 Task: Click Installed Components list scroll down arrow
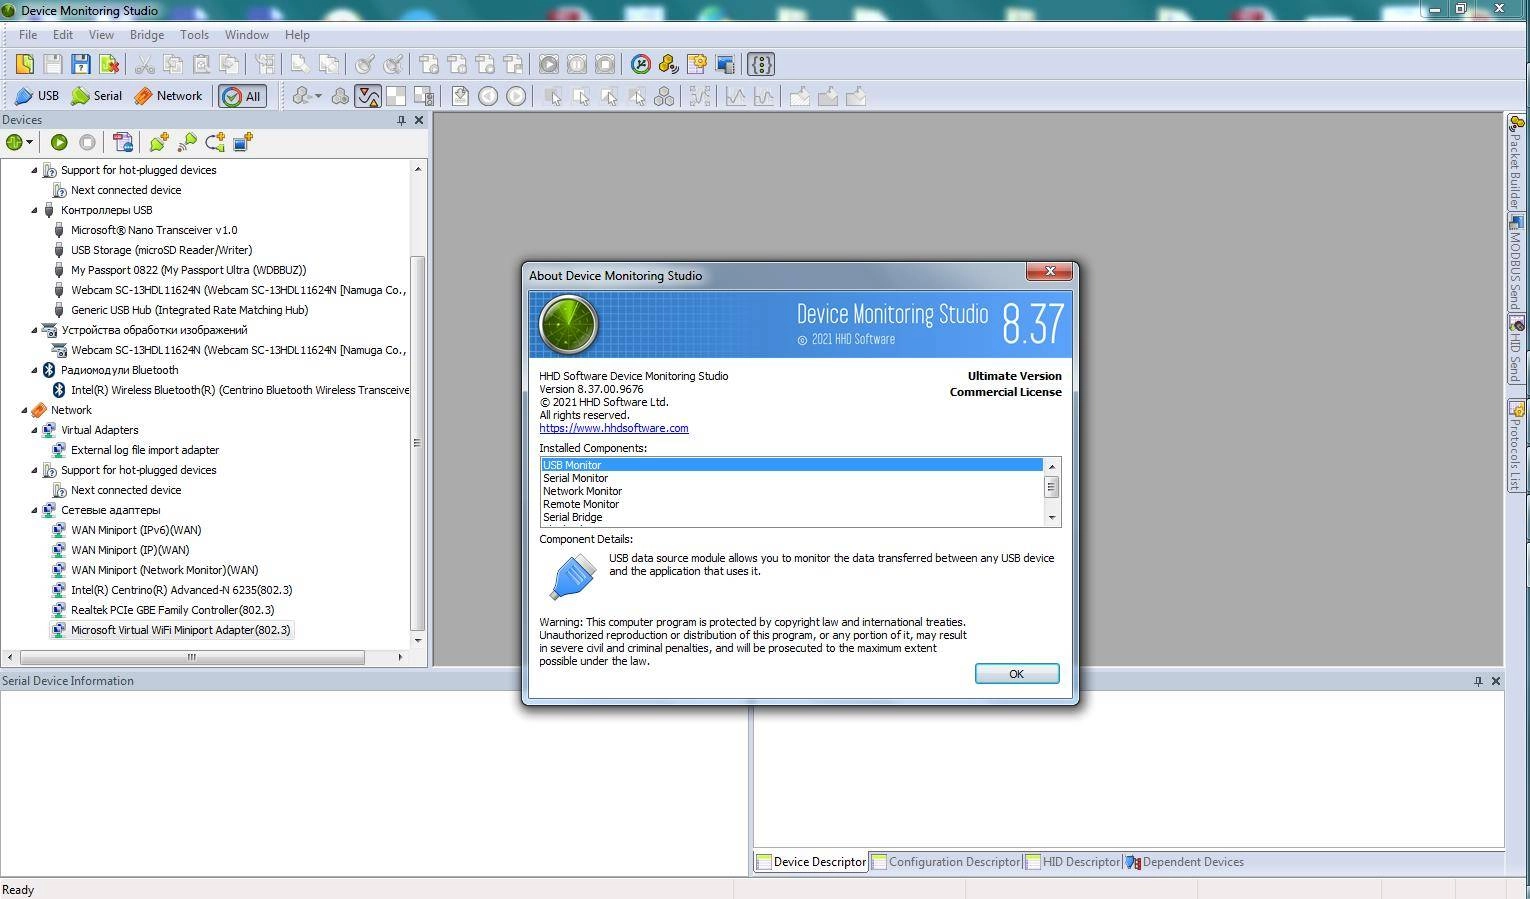click(x=1051, y=518)
